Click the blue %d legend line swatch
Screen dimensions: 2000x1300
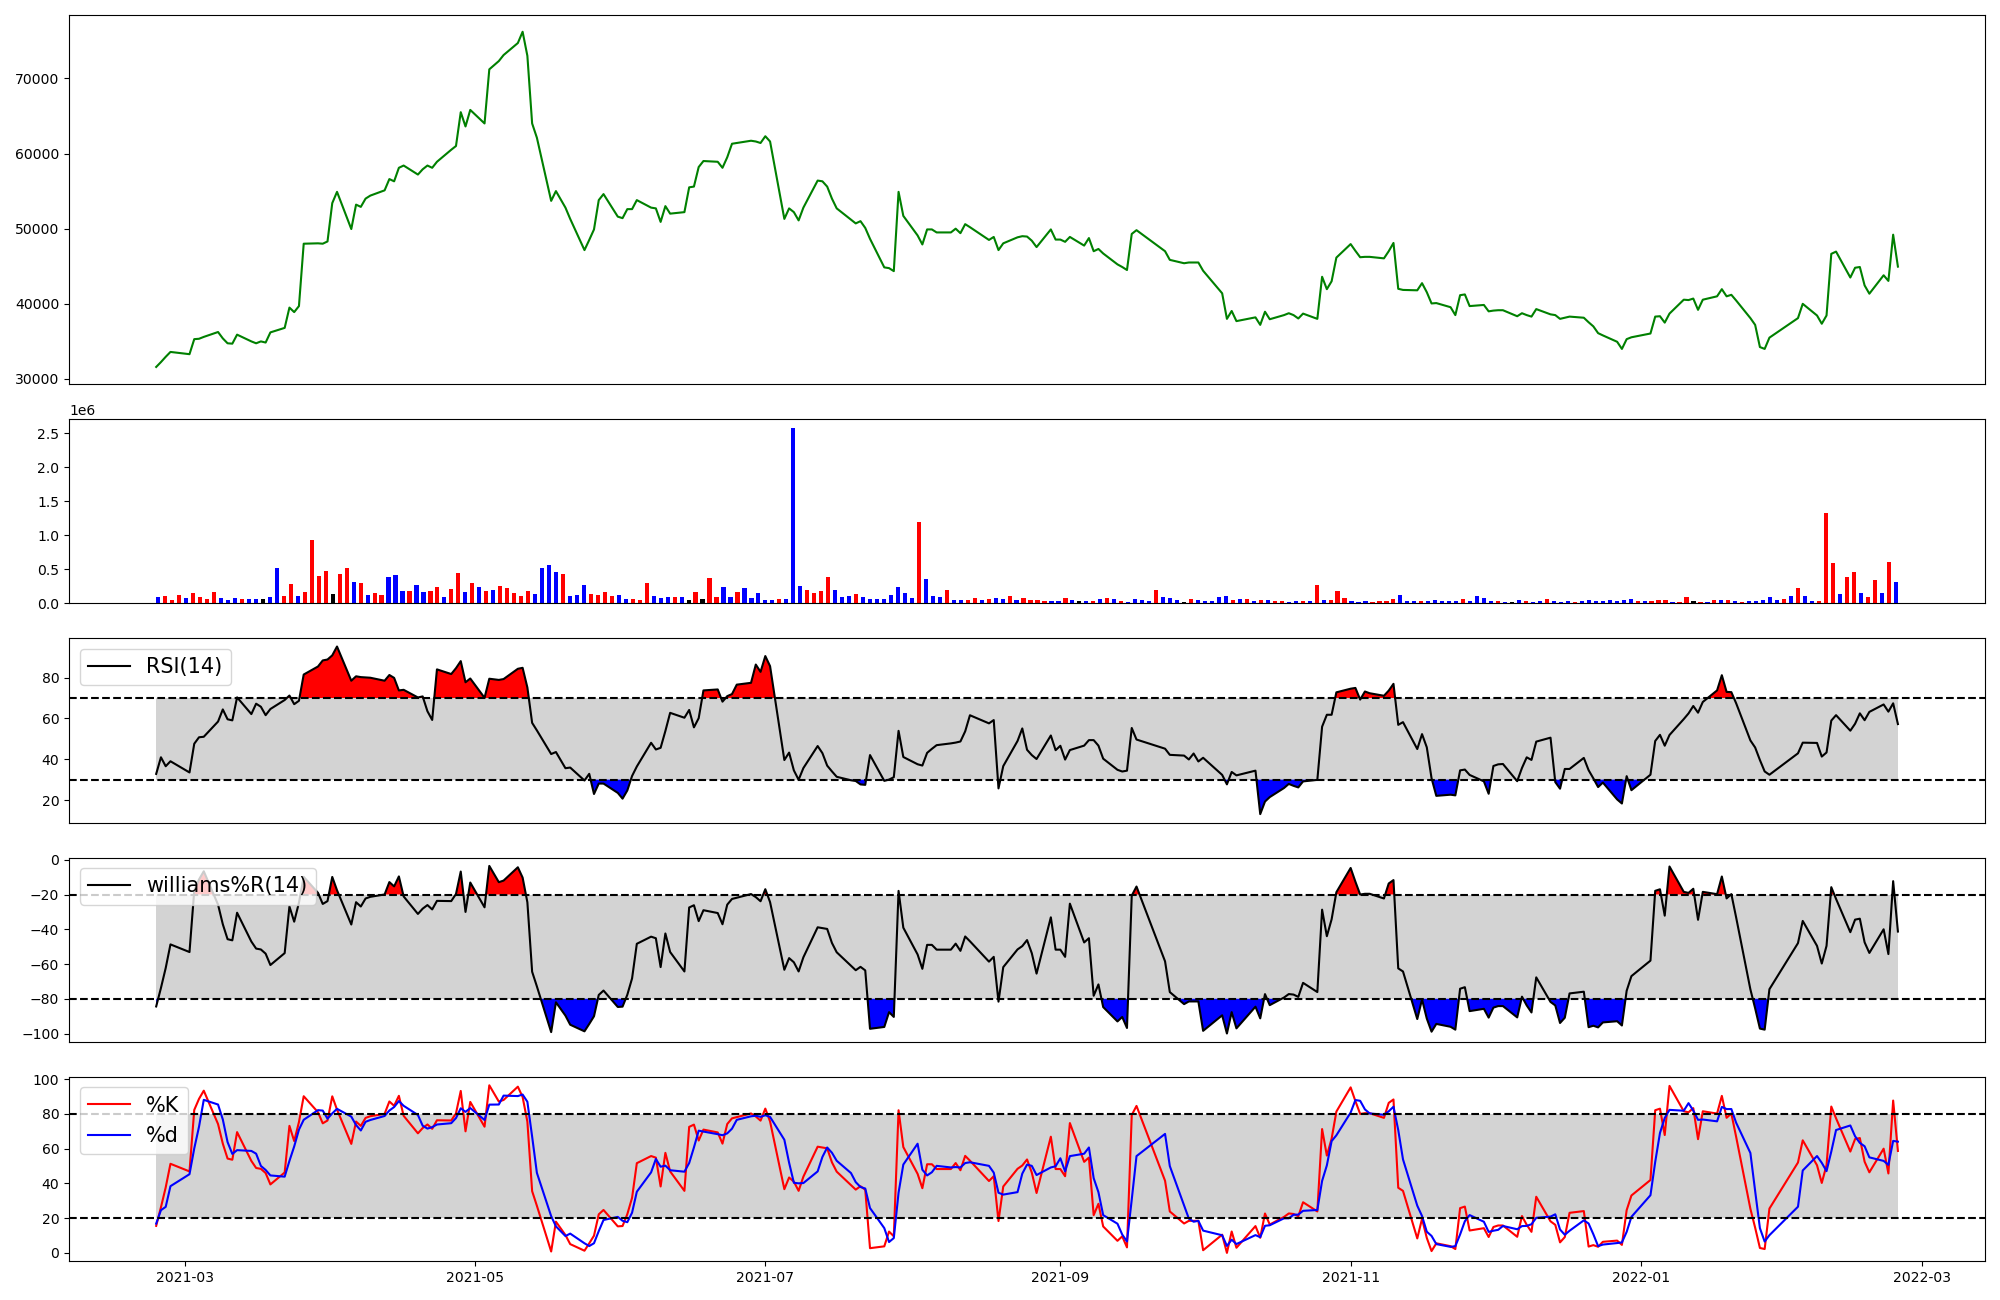tap(109, 1135)
